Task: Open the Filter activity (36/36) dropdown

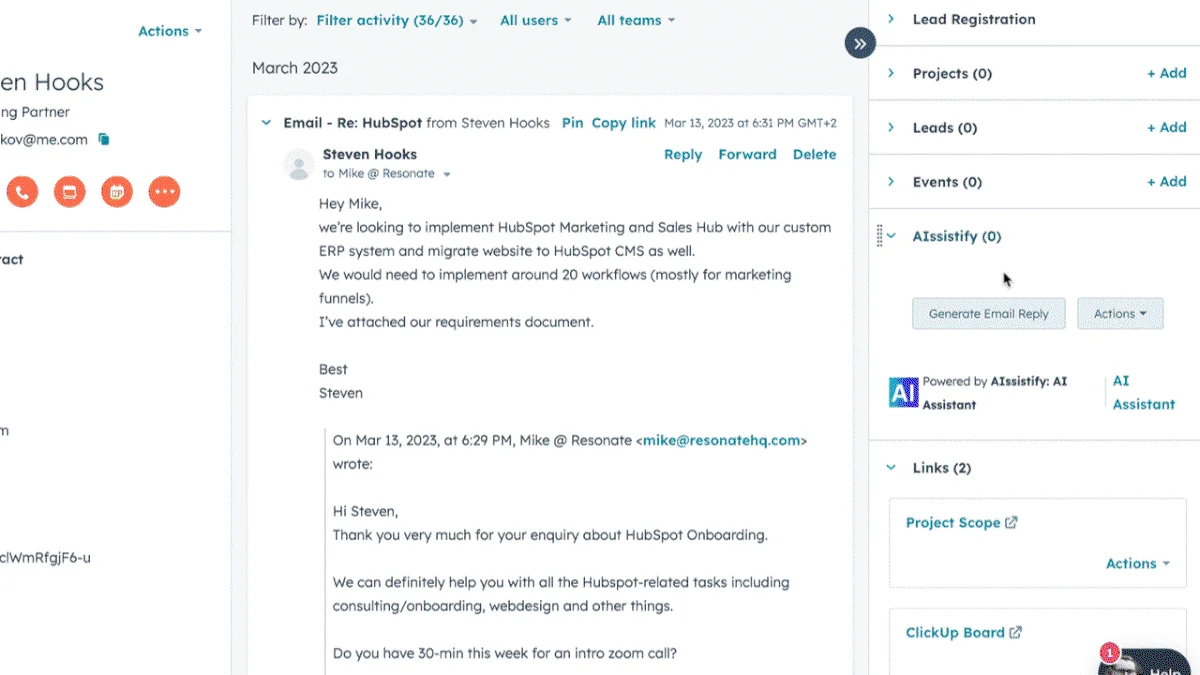Action: coord(397,20)
